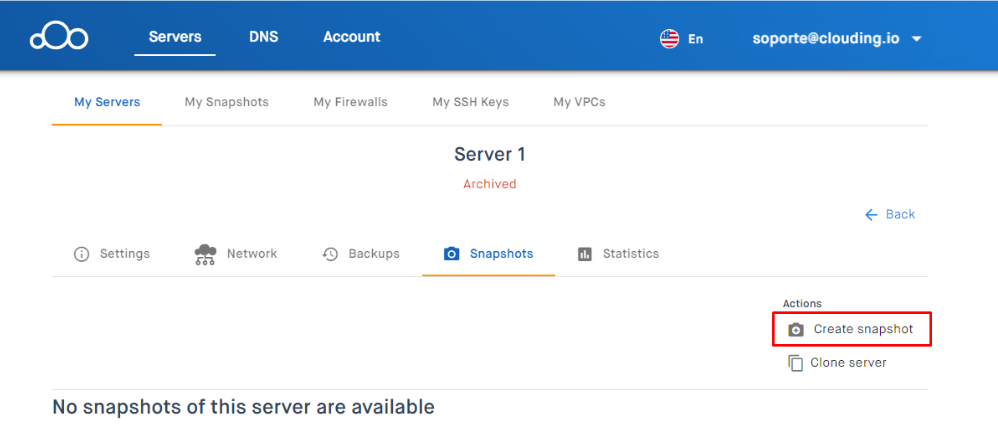Image resolution: width=998 pixels, height=445 pixels.
Task: Go to the Account menu
Action: click(351, 37)
